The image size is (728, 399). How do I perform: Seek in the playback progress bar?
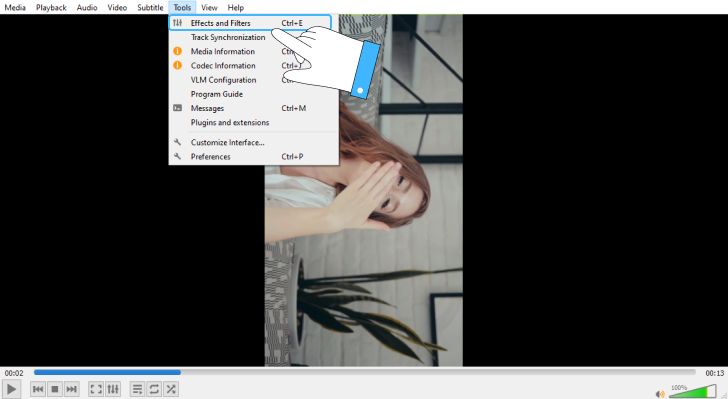point(364,373)
